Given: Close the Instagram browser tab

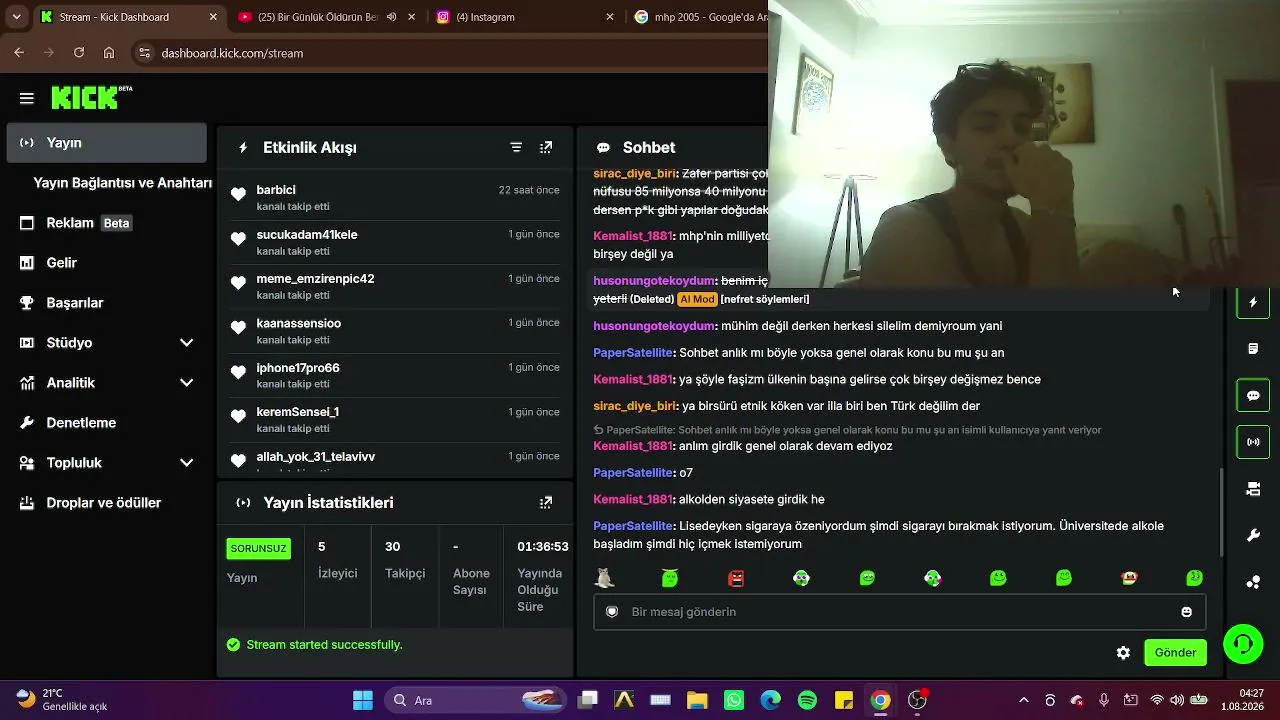Looking at the screenshot, I should pos(610,17).
